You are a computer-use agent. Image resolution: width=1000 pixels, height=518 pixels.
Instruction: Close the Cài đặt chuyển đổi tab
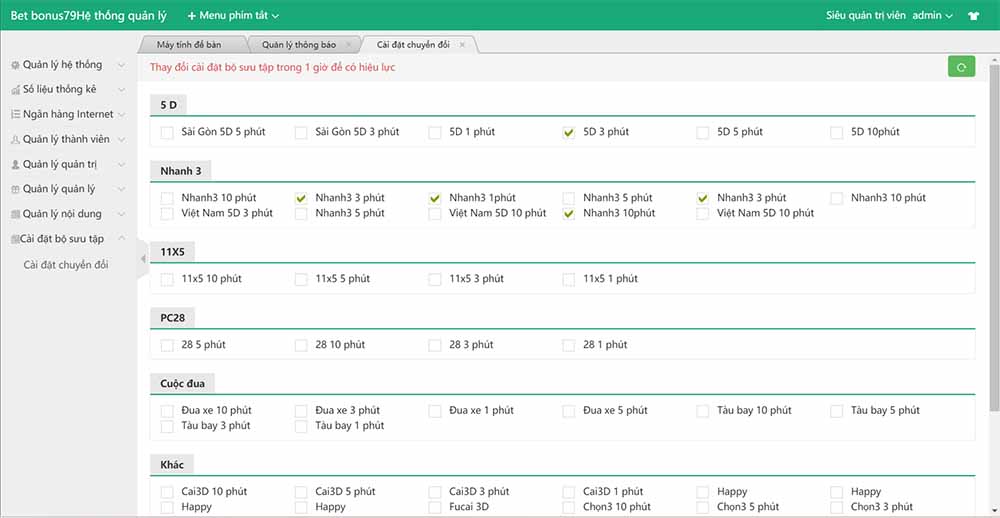pos(462,45)
